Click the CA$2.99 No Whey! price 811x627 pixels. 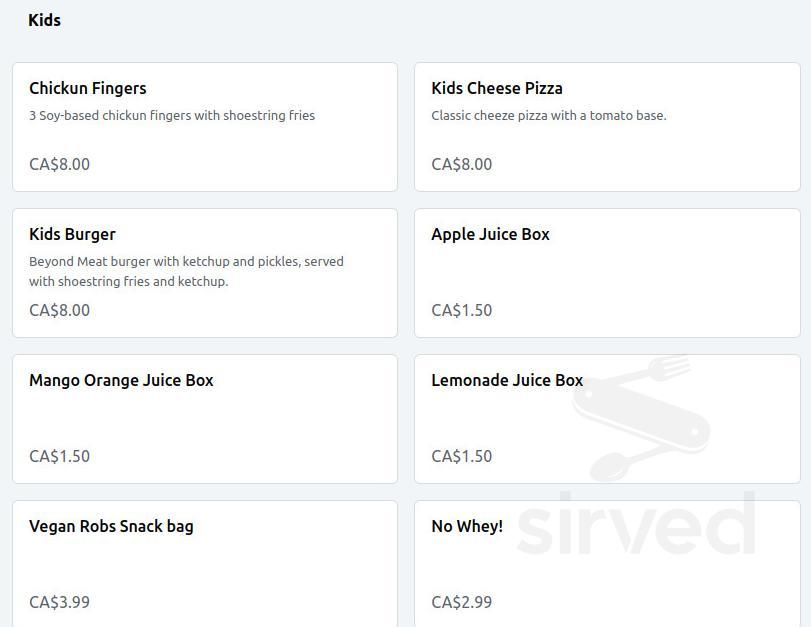461,602
